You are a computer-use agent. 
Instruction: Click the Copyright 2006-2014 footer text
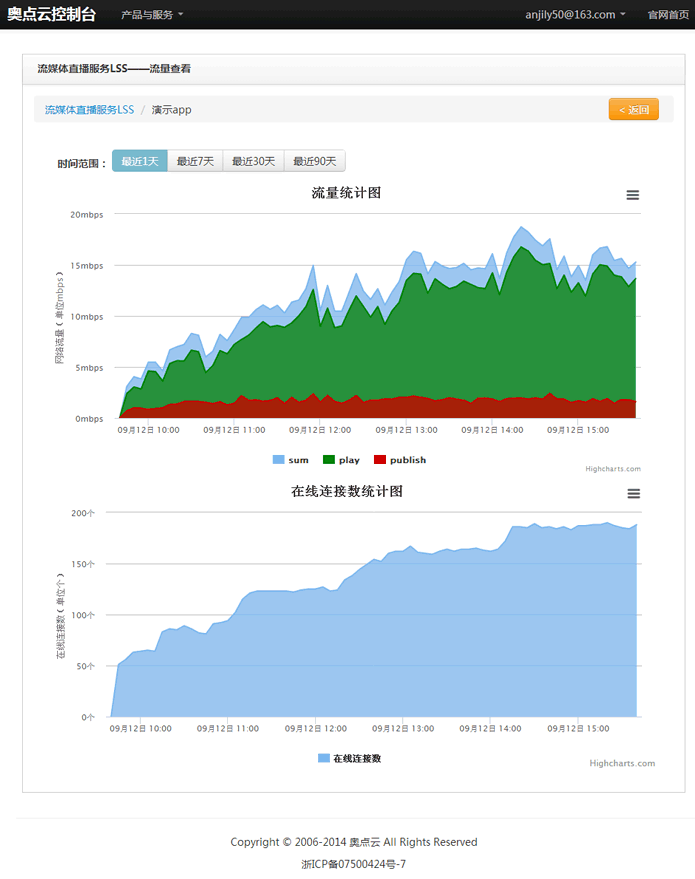tap(354, 842)
